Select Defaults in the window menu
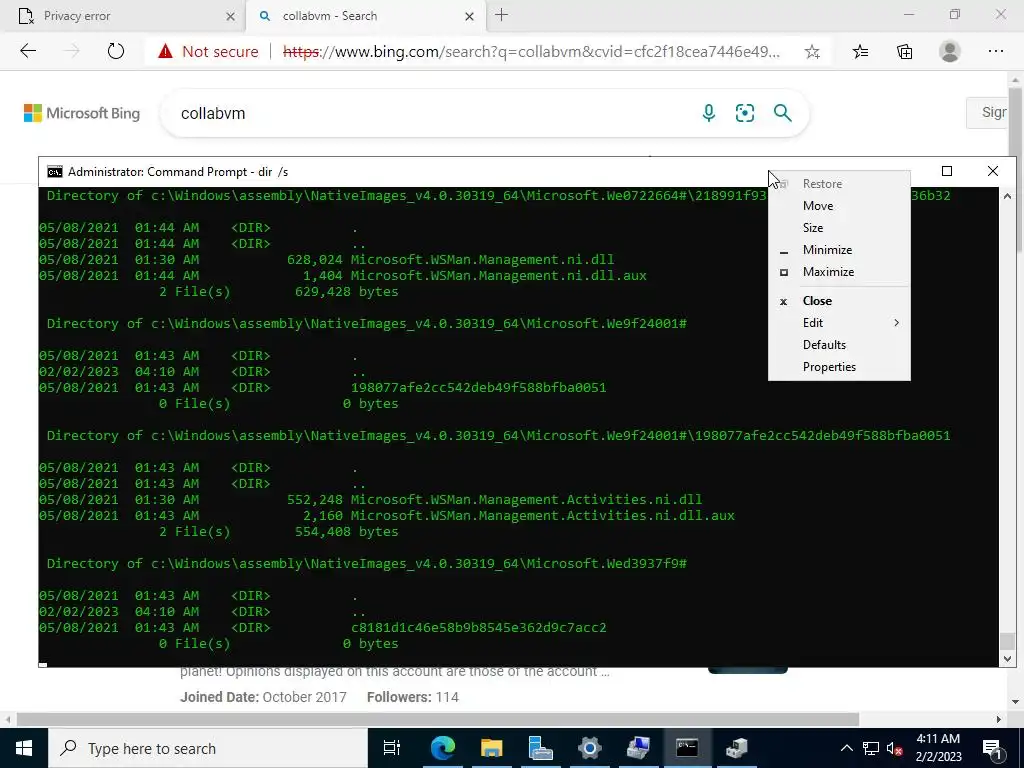Screen dimensions: 1024x768 coord(839,345)
